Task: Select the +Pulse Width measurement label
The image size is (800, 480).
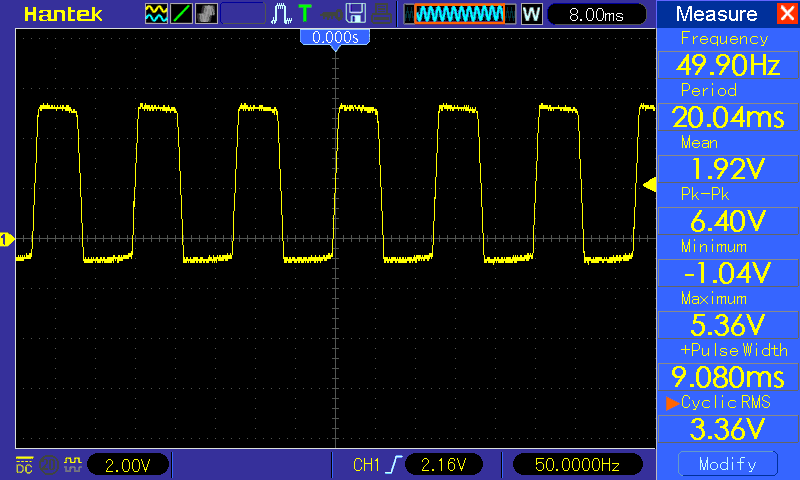Action: tap(734, 350)
